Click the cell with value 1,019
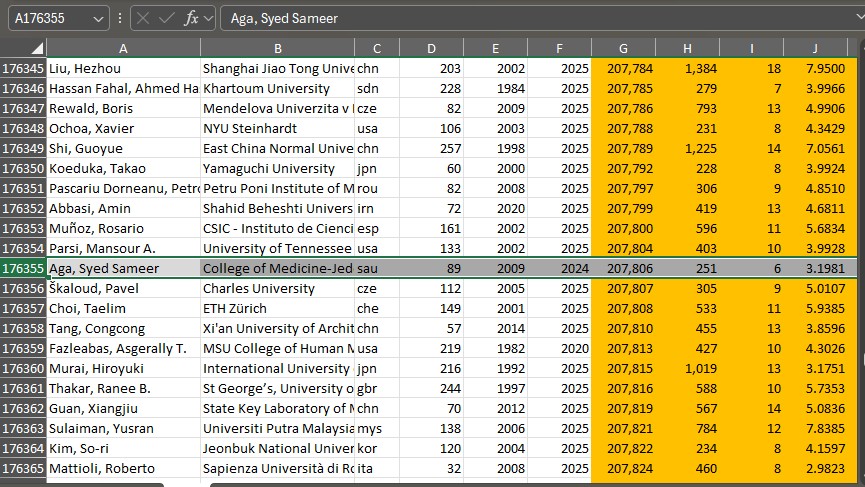The width and height of the screenshot is (865, 487). click(687, 368)
